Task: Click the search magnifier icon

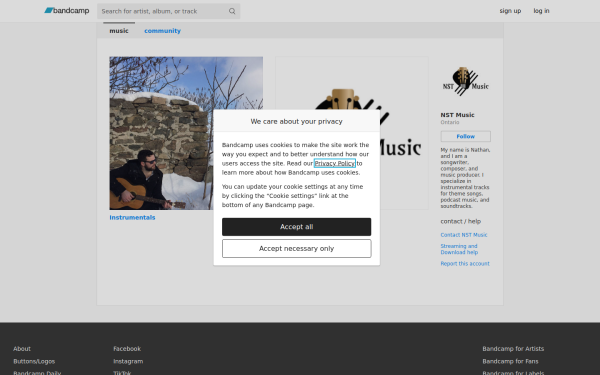Action: tap(232, 11)
